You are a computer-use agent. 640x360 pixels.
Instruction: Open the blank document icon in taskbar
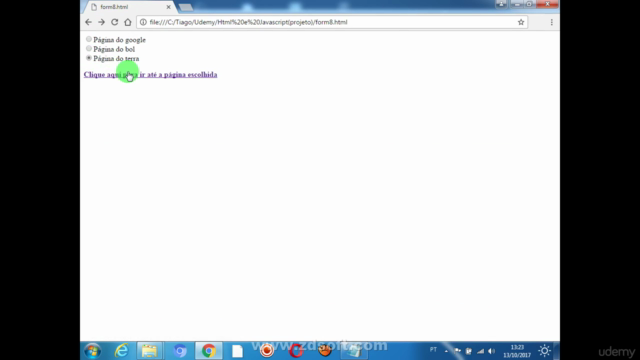tap(238, 351)
